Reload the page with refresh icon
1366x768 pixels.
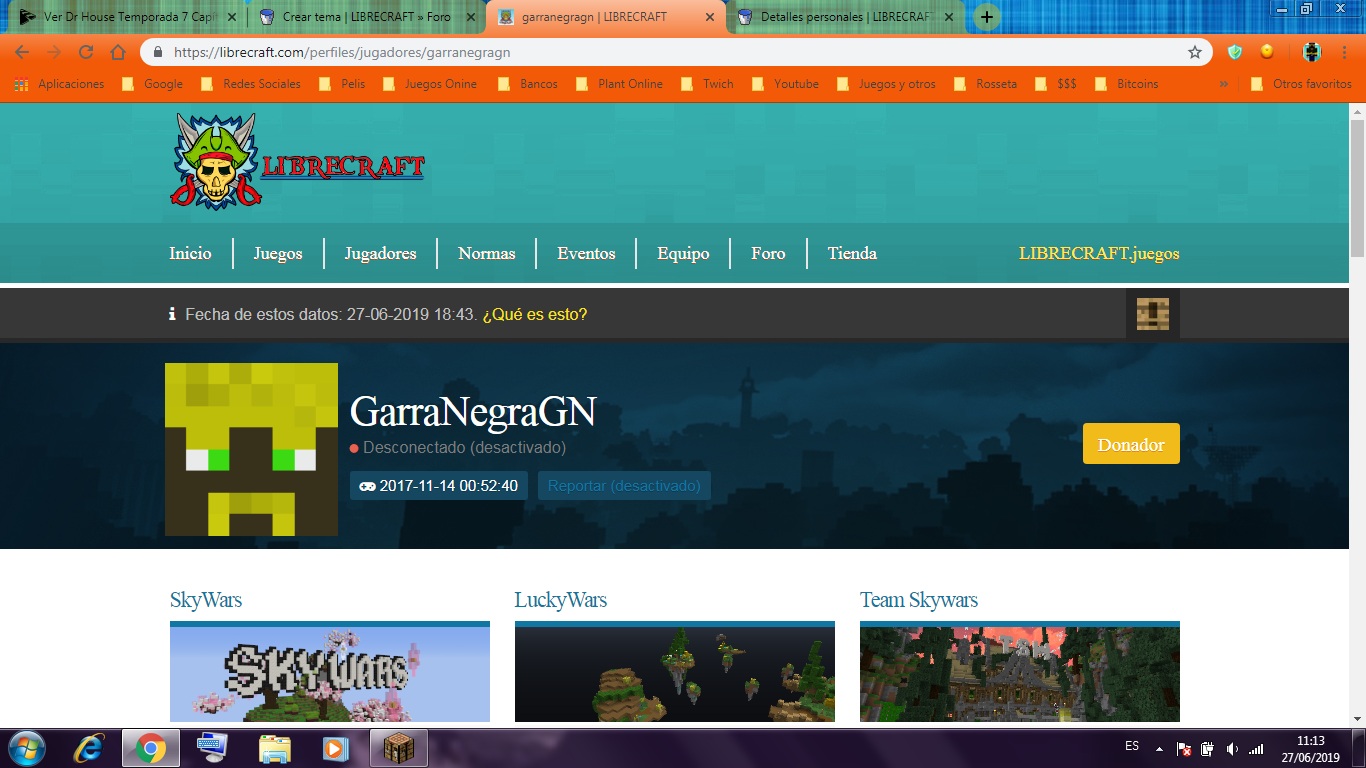coord(86,52)
